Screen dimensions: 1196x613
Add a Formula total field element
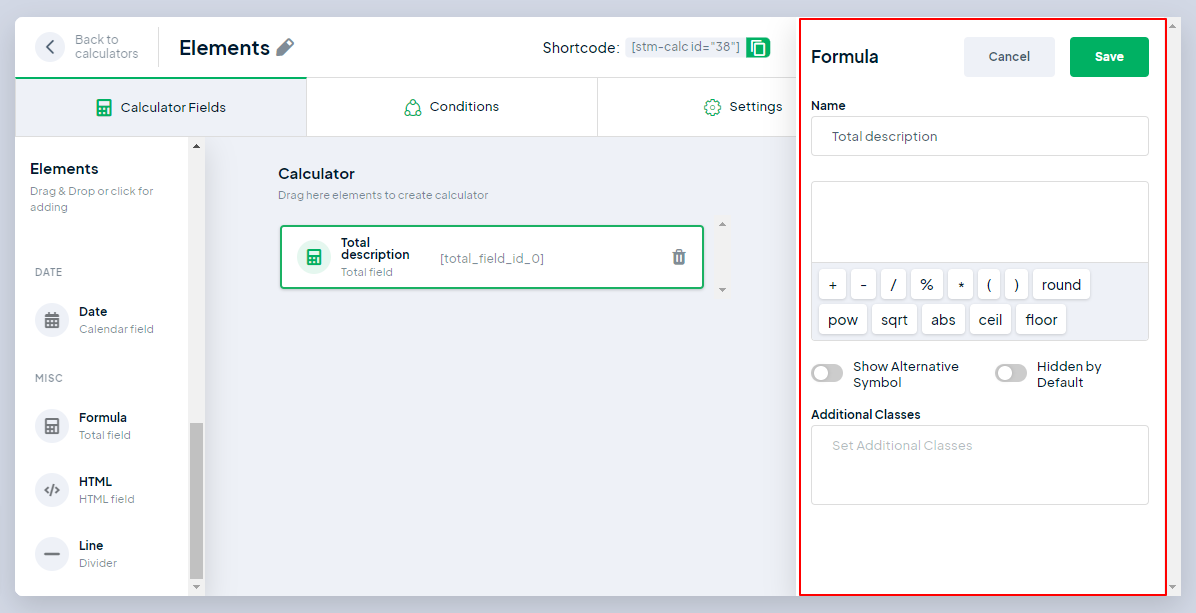(102, 426)
